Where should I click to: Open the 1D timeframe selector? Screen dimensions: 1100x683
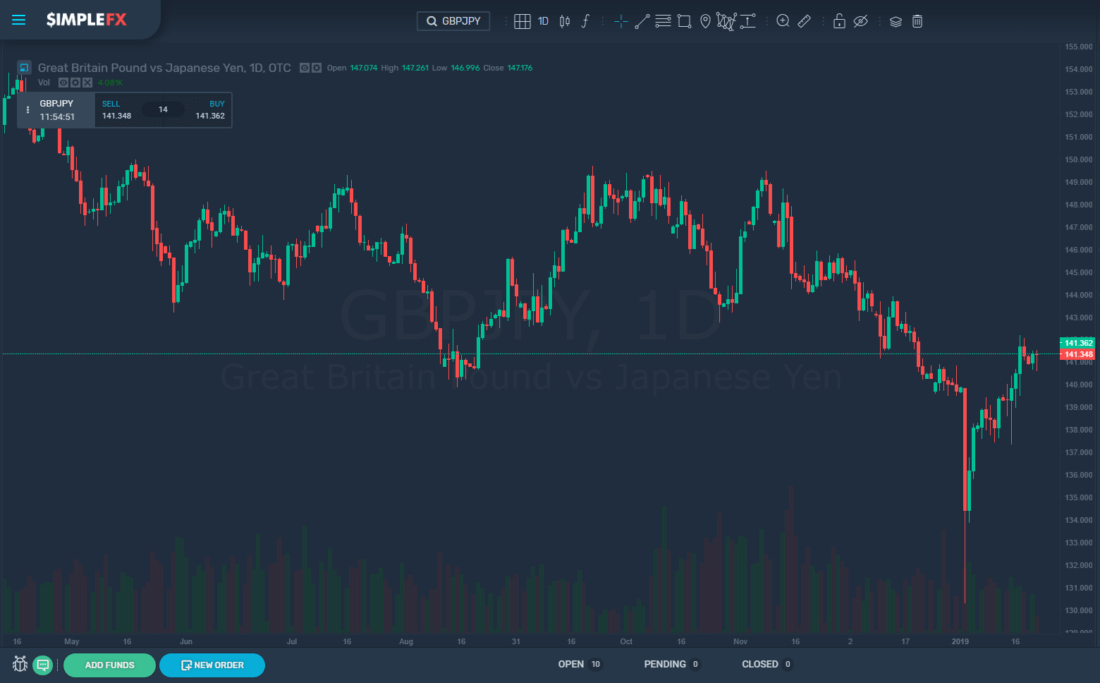point(543,20)
